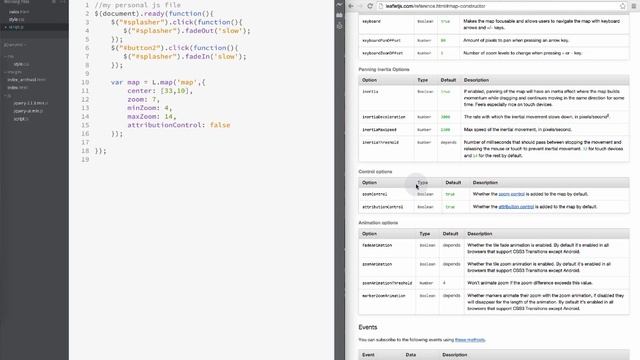Click 'fadeAnimation' option cell
The height and width of the screenshot is (360, 640).
click(x=377, y=245)
